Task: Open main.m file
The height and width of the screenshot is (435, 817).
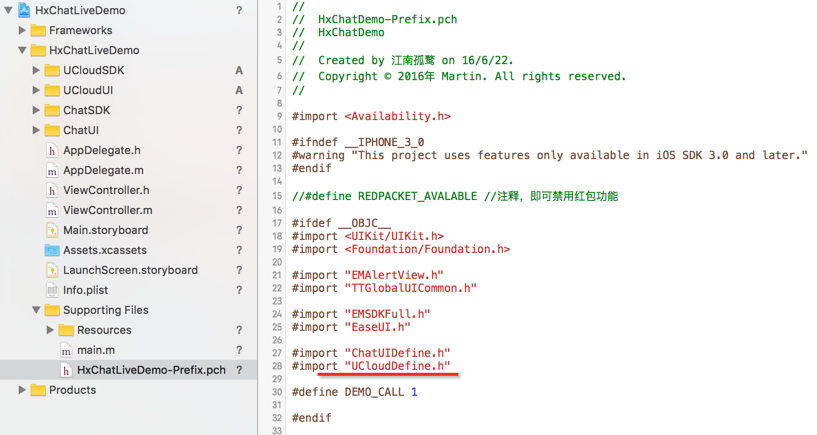Action: tap(96, 350)
